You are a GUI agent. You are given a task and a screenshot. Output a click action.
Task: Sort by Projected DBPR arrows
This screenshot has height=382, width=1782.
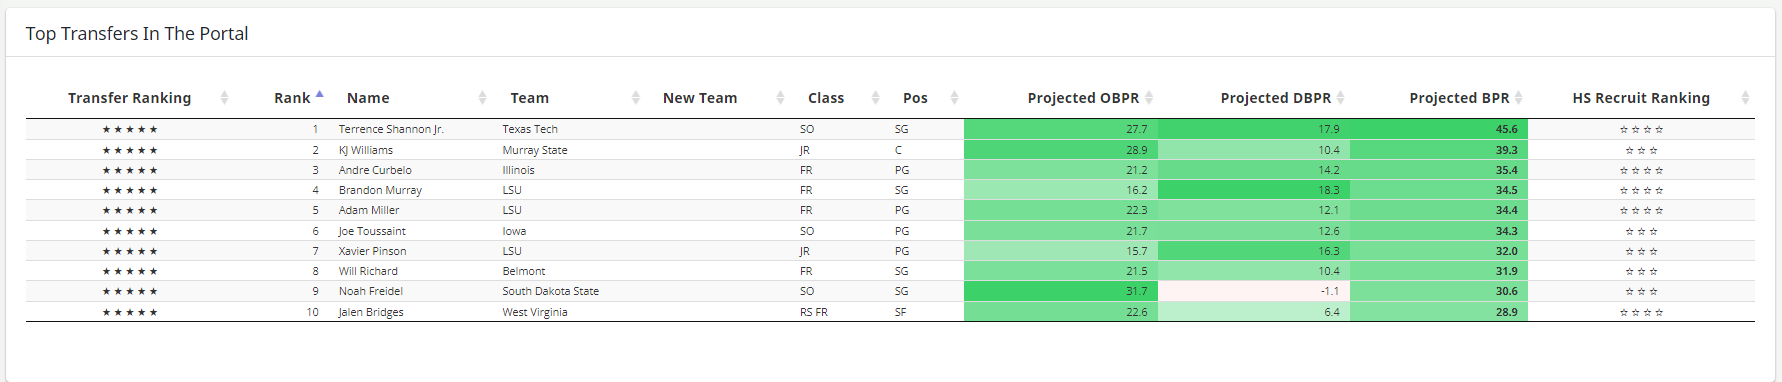tap(1340, 97)
